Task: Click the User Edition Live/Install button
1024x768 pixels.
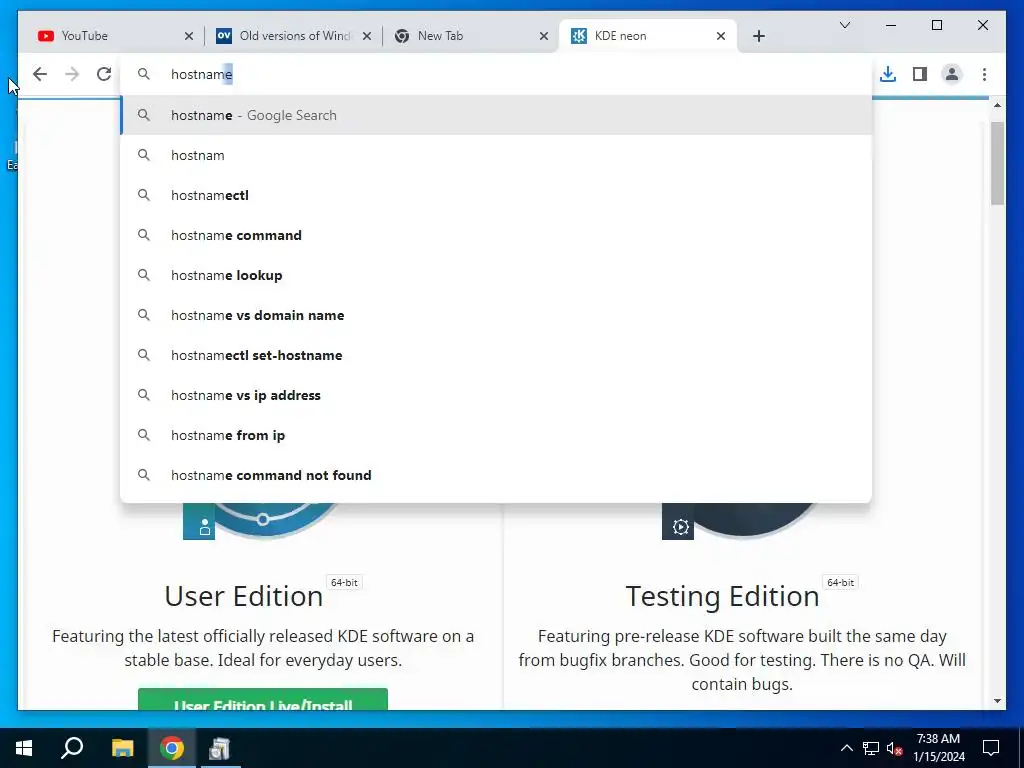Action: (263, 699)
